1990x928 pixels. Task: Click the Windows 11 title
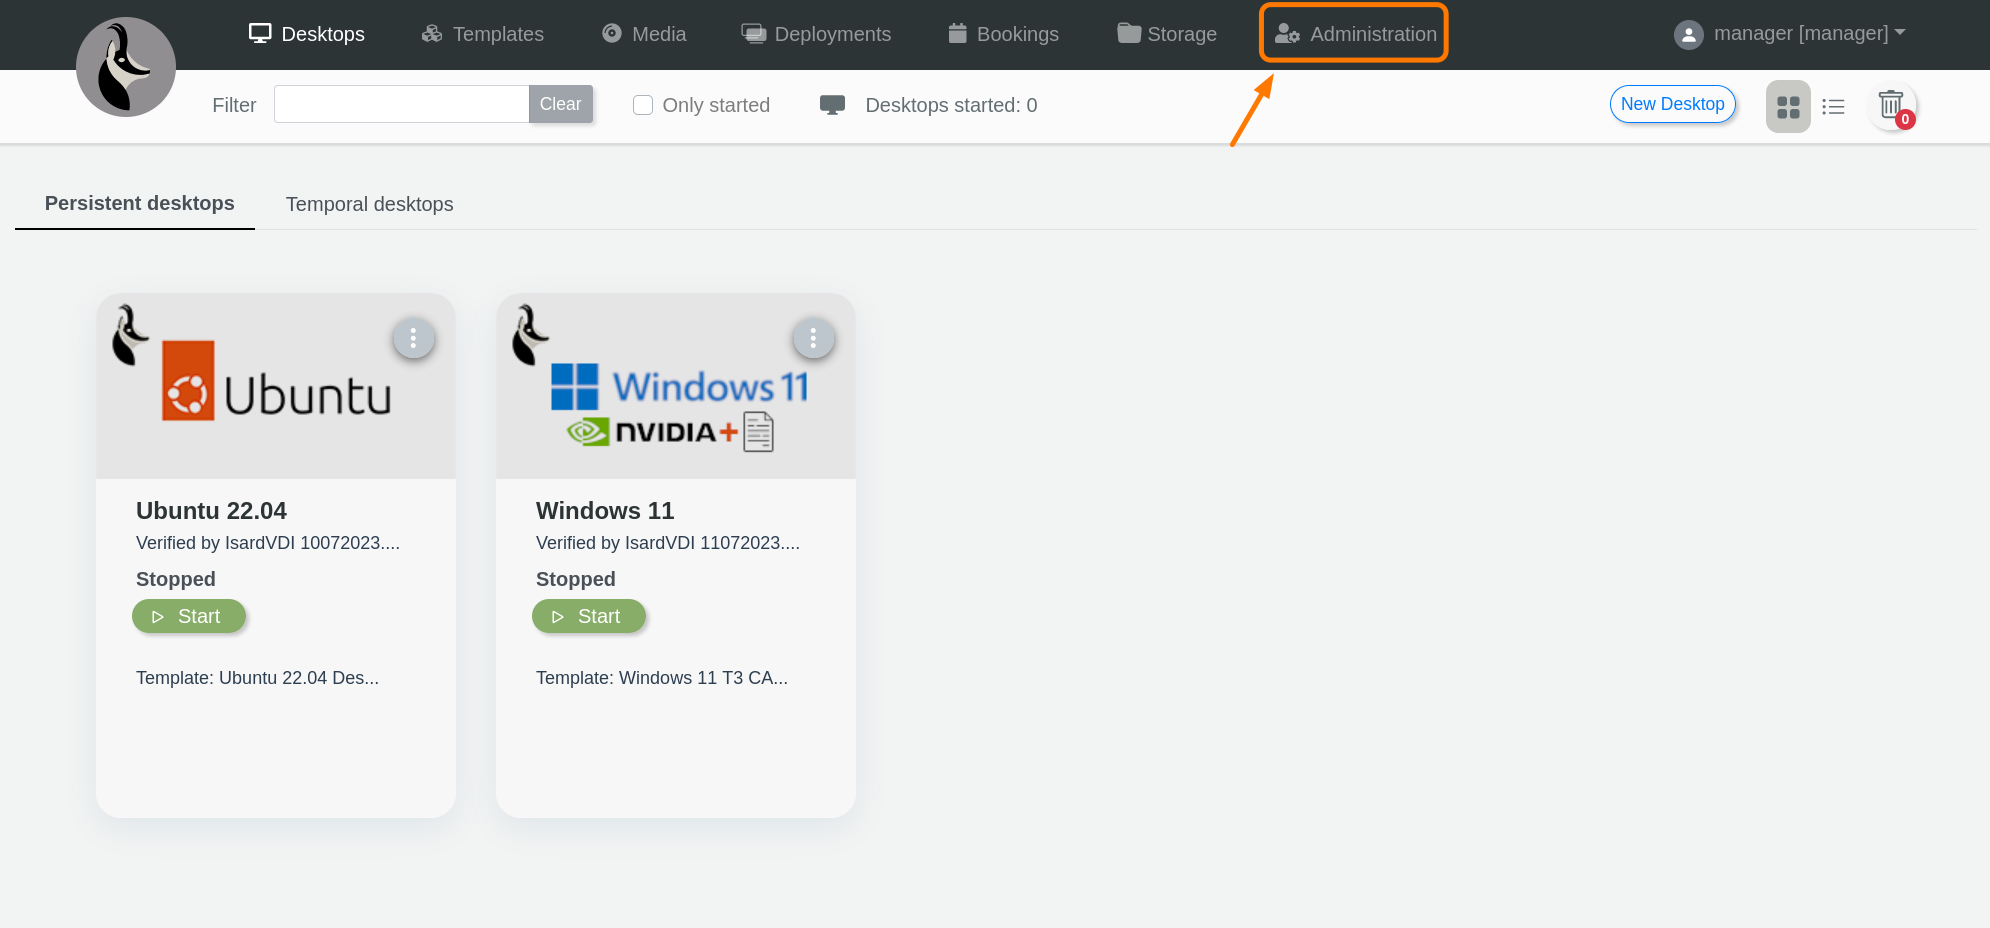tap(605, 511)
